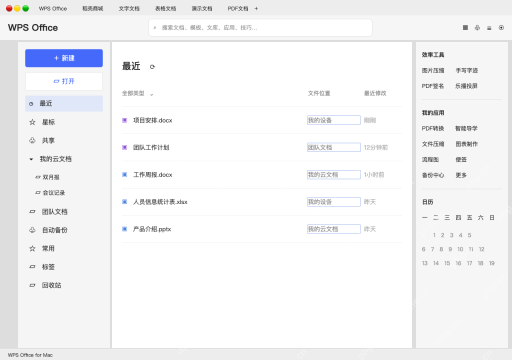Launch the 文件压缩 app

pos(433,144)
